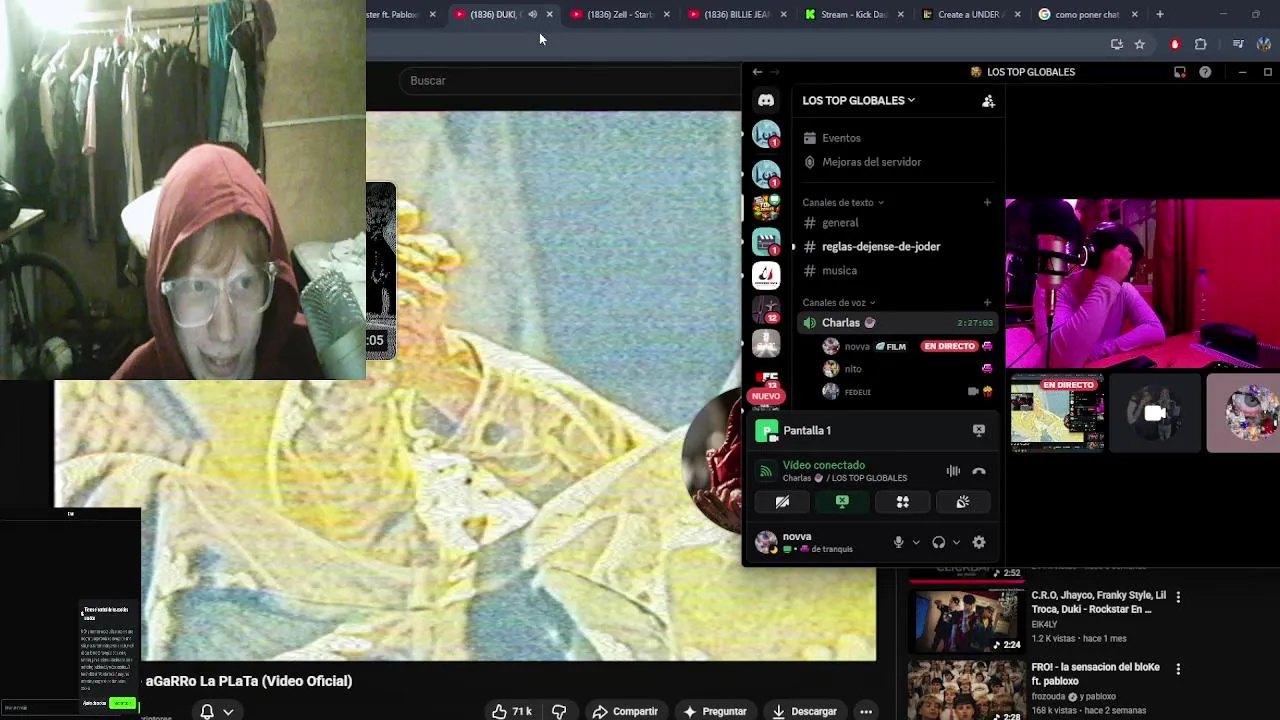The width and height of the screenshot is (1280, 720).
Task: Toggle the notification bell for the channel
Action: 207,711
